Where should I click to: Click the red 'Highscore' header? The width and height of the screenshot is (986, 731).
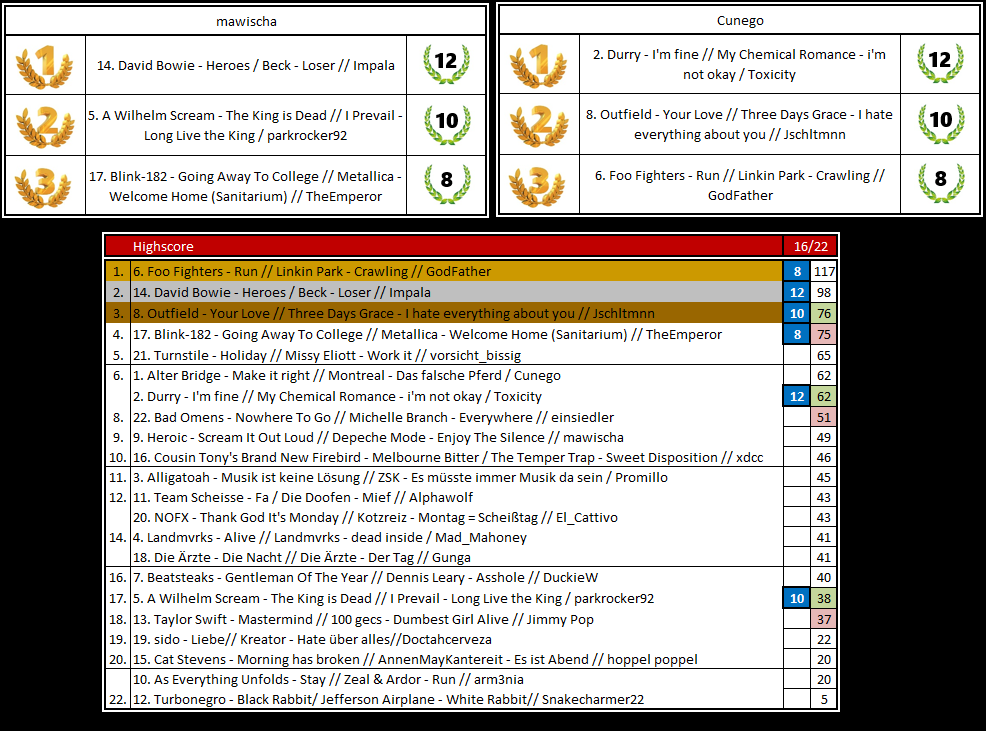click(x=443, y=247)
